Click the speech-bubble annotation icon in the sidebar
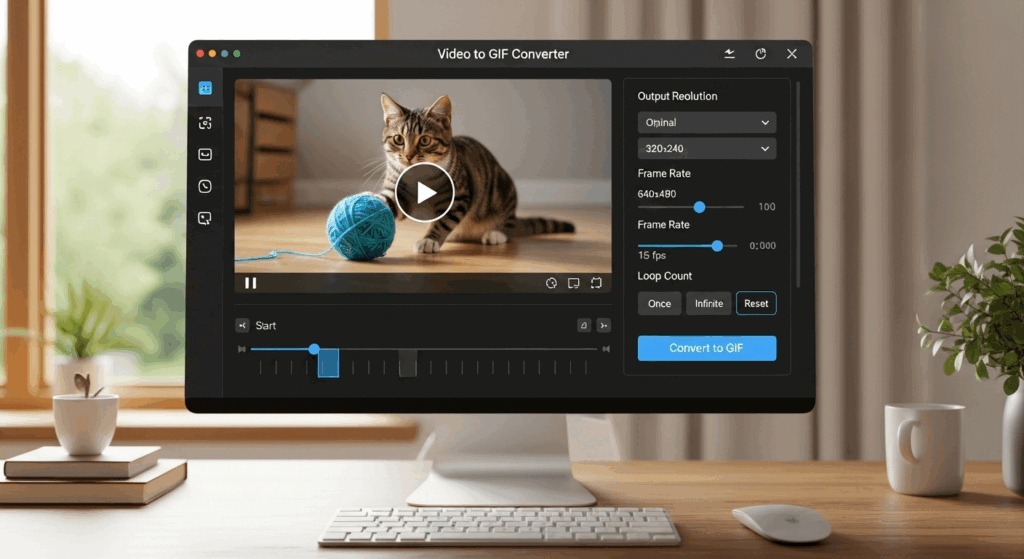This screenshot has height=559, width=1024. click(205, 218)
